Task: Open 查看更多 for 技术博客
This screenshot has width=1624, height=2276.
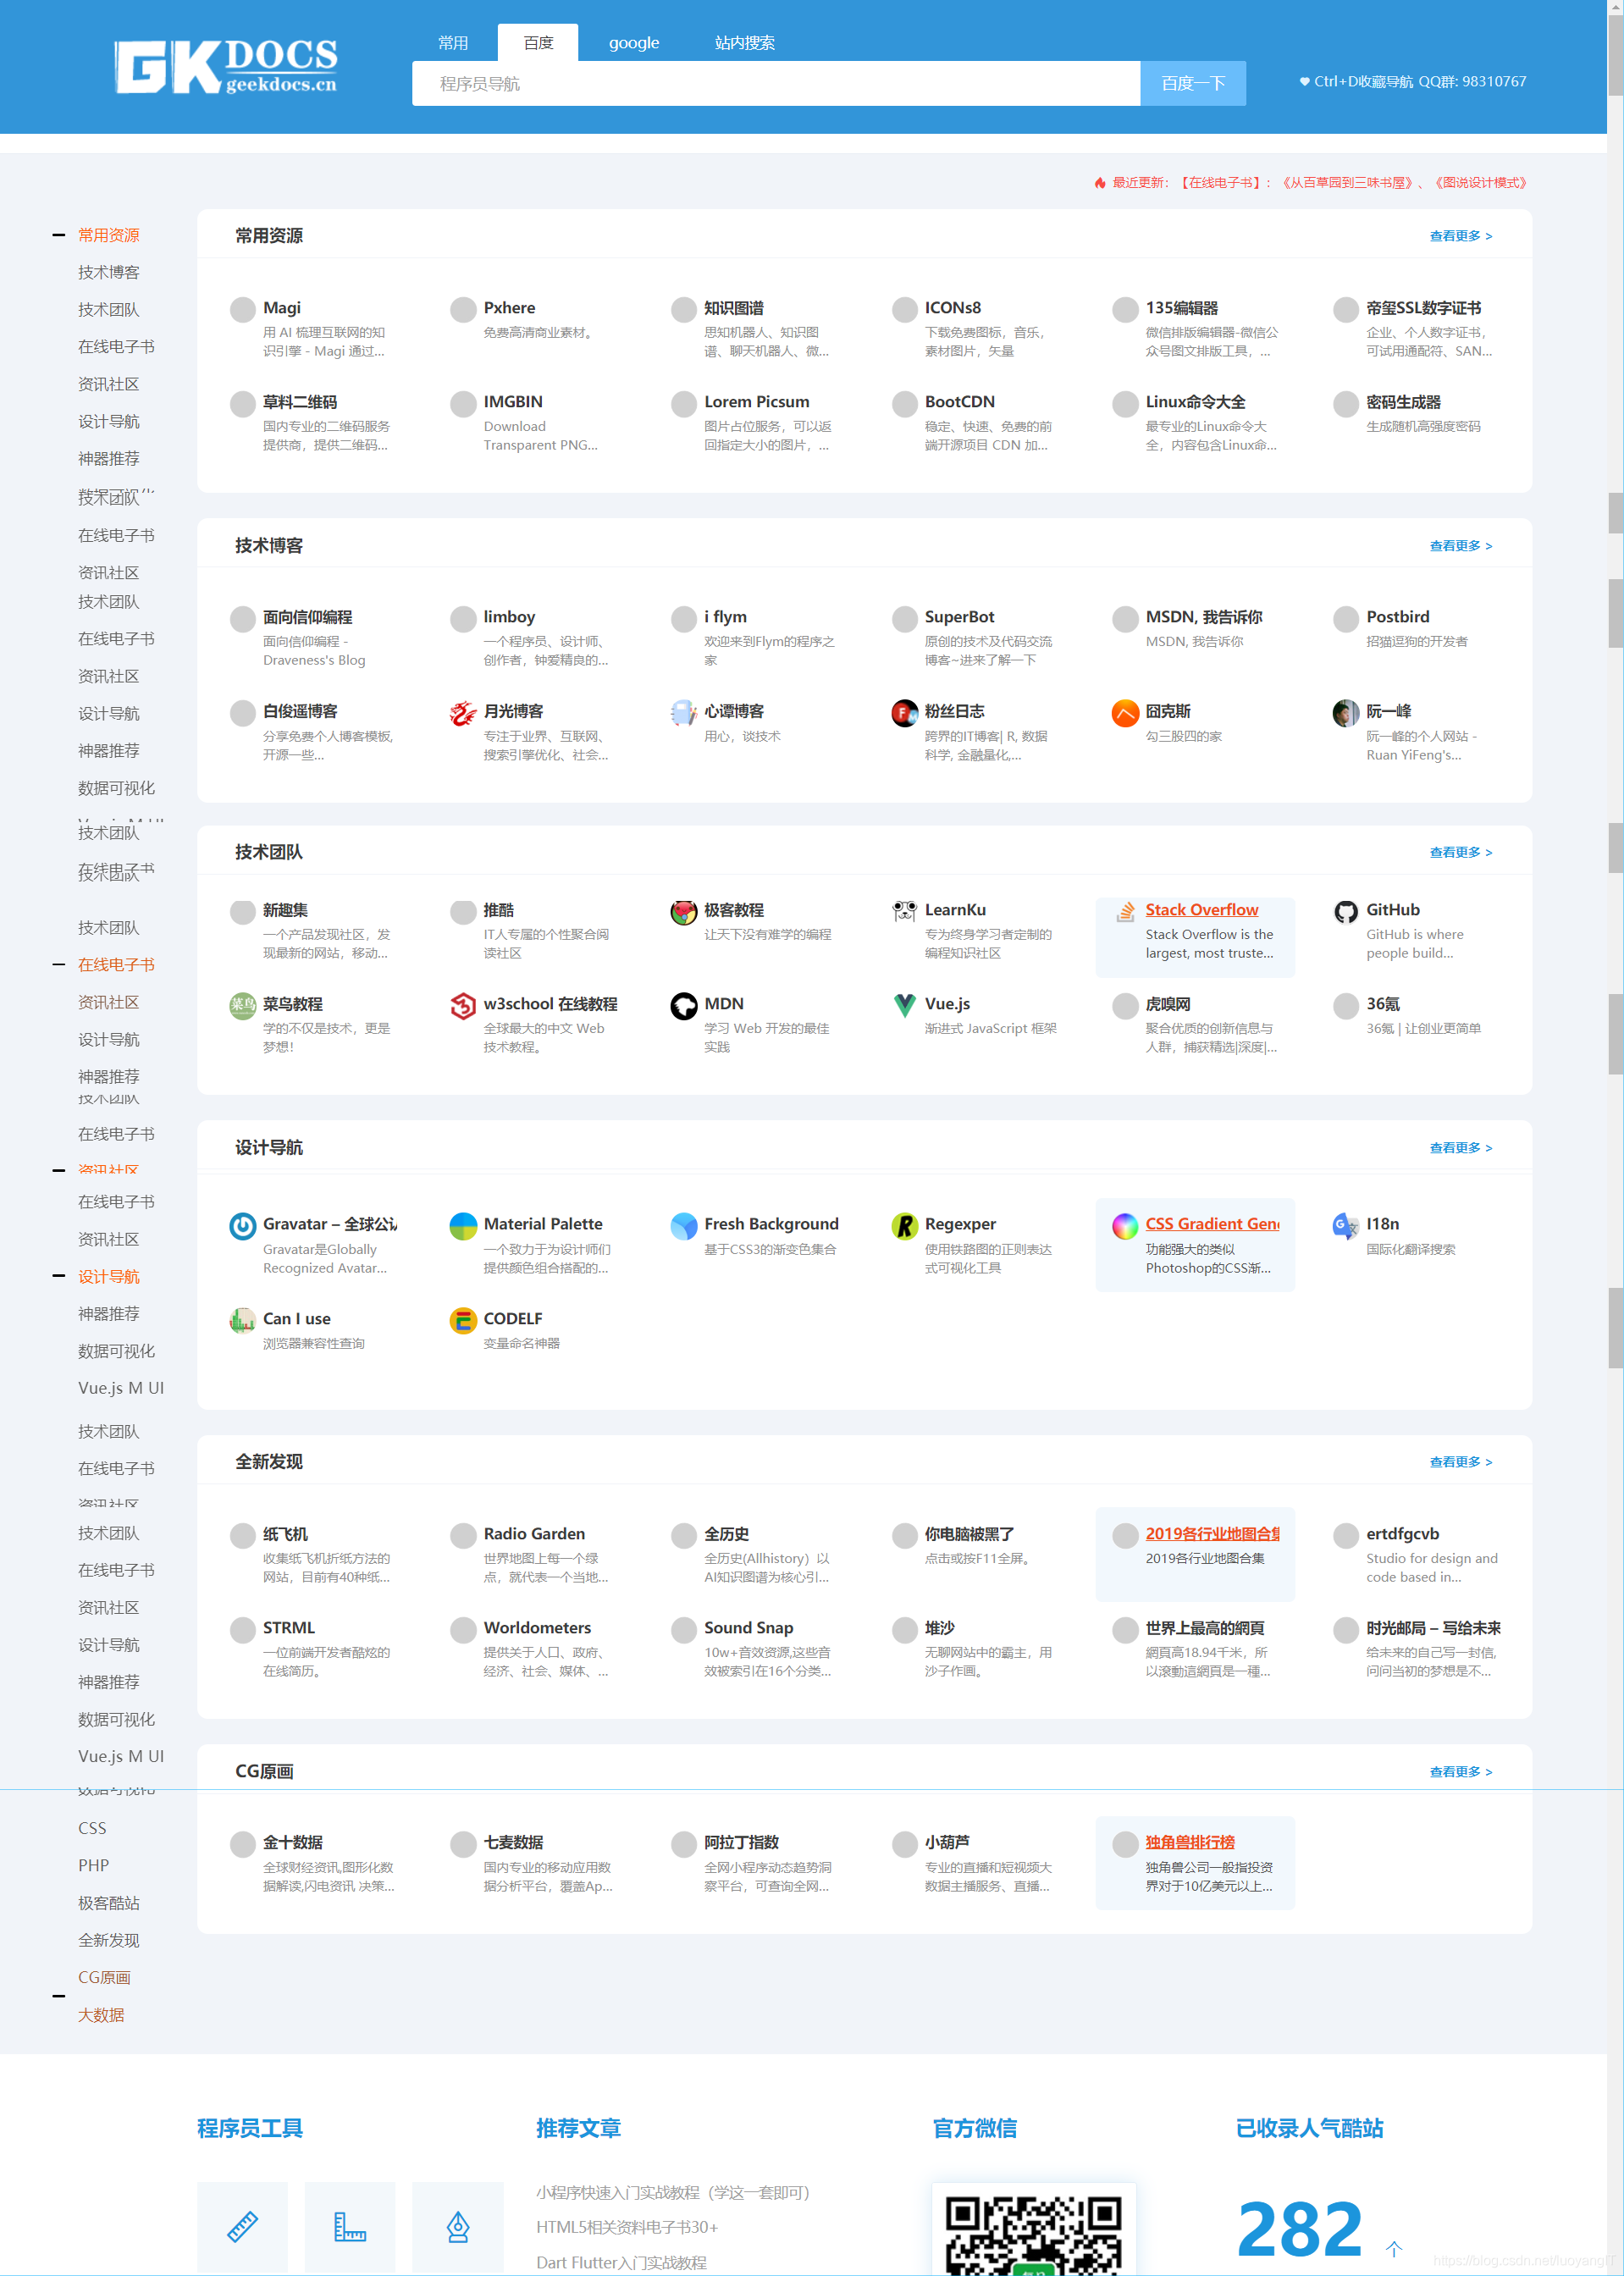Action: coord(1461,546)
